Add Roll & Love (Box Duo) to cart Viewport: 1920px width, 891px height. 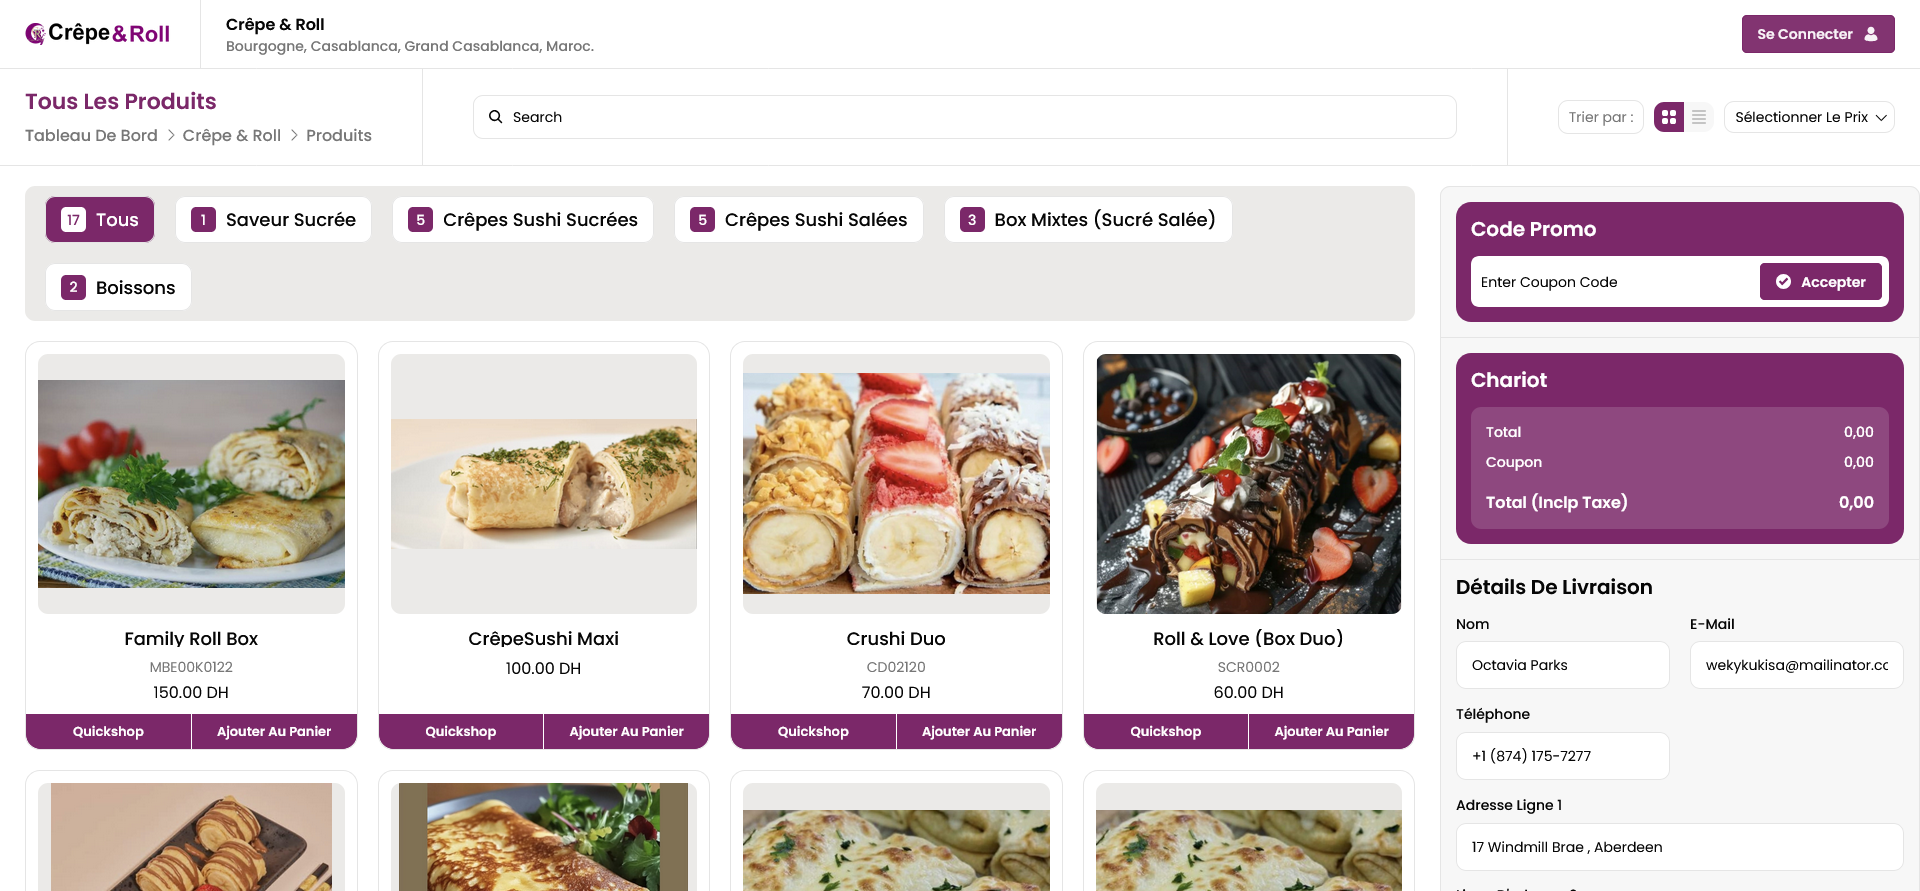click(1331, 731)
